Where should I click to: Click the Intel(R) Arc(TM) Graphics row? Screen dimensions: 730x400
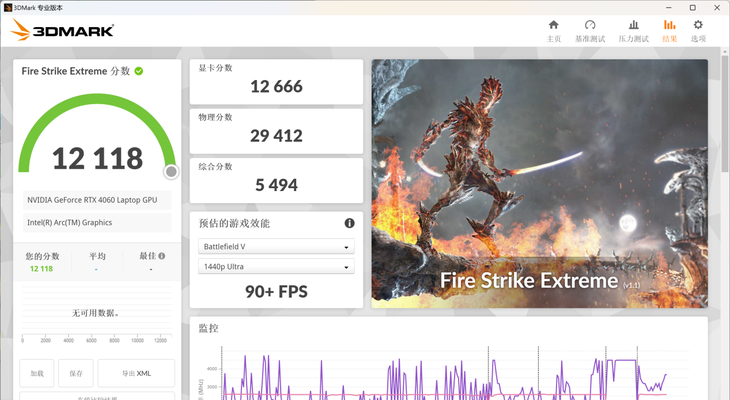[97, 223]
